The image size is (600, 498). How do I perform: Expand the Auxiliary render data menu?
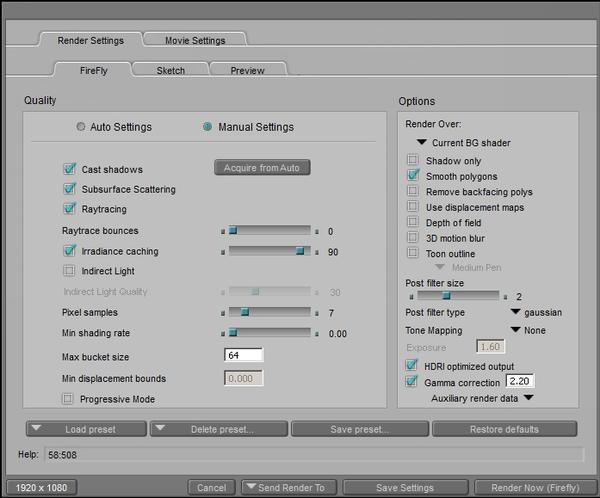click(x=483, y=398)
